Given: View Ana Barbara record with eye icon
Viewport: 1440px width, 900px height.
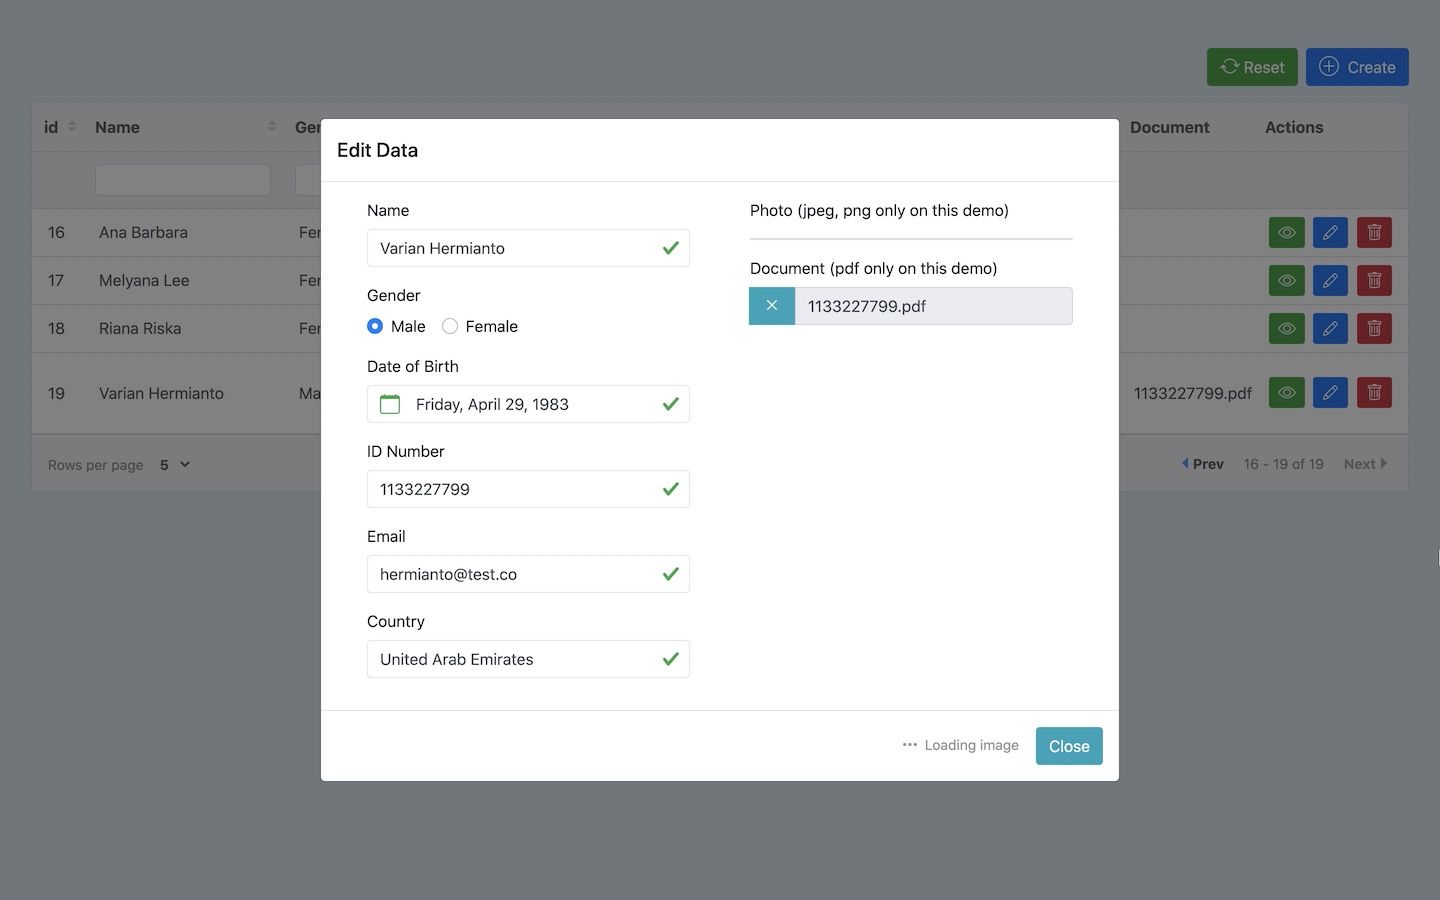Looking at the screenshot, I should (x=1286, y=232).
